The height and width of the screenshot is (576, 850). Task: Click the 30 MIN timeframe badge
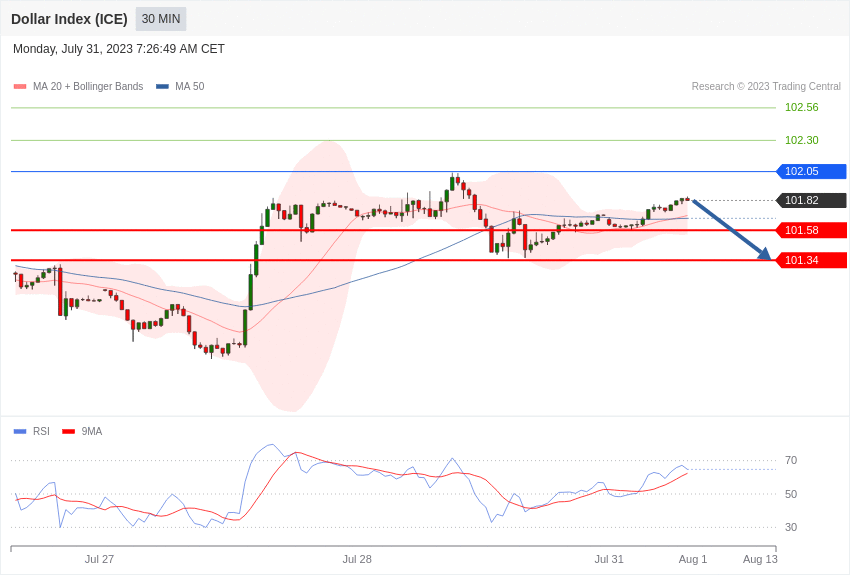(x=161, y=19)
